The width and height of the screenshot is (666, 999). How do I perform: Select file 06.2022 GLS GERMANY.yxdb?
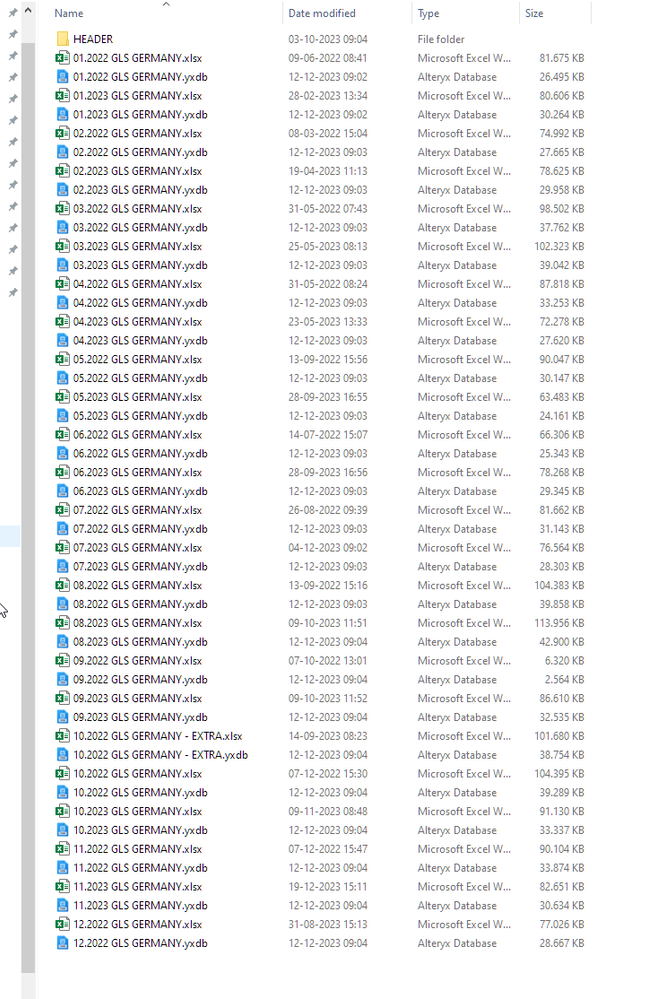(140, 454)
